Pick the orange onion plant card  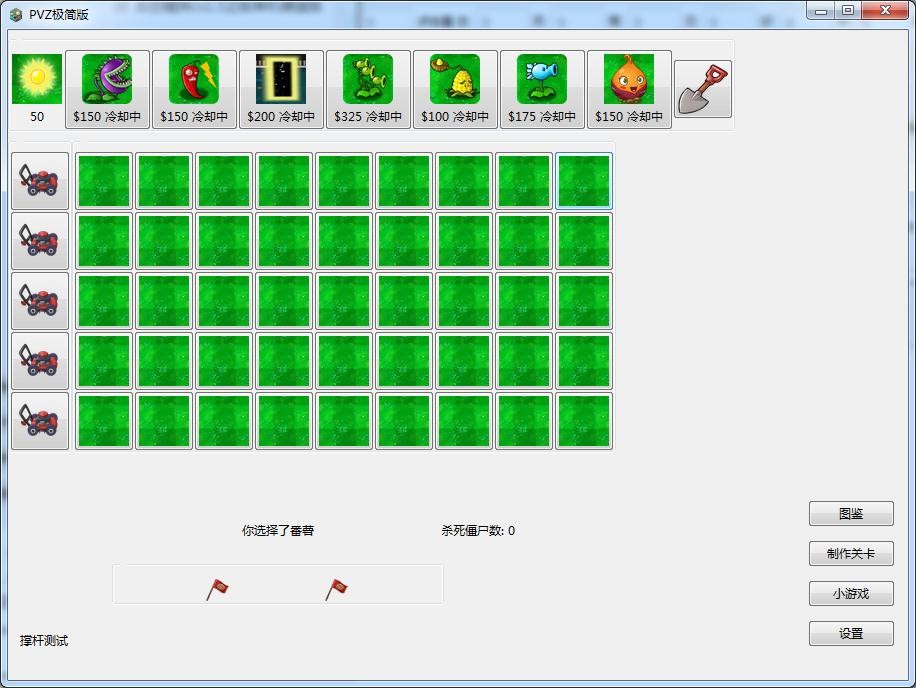629,89
